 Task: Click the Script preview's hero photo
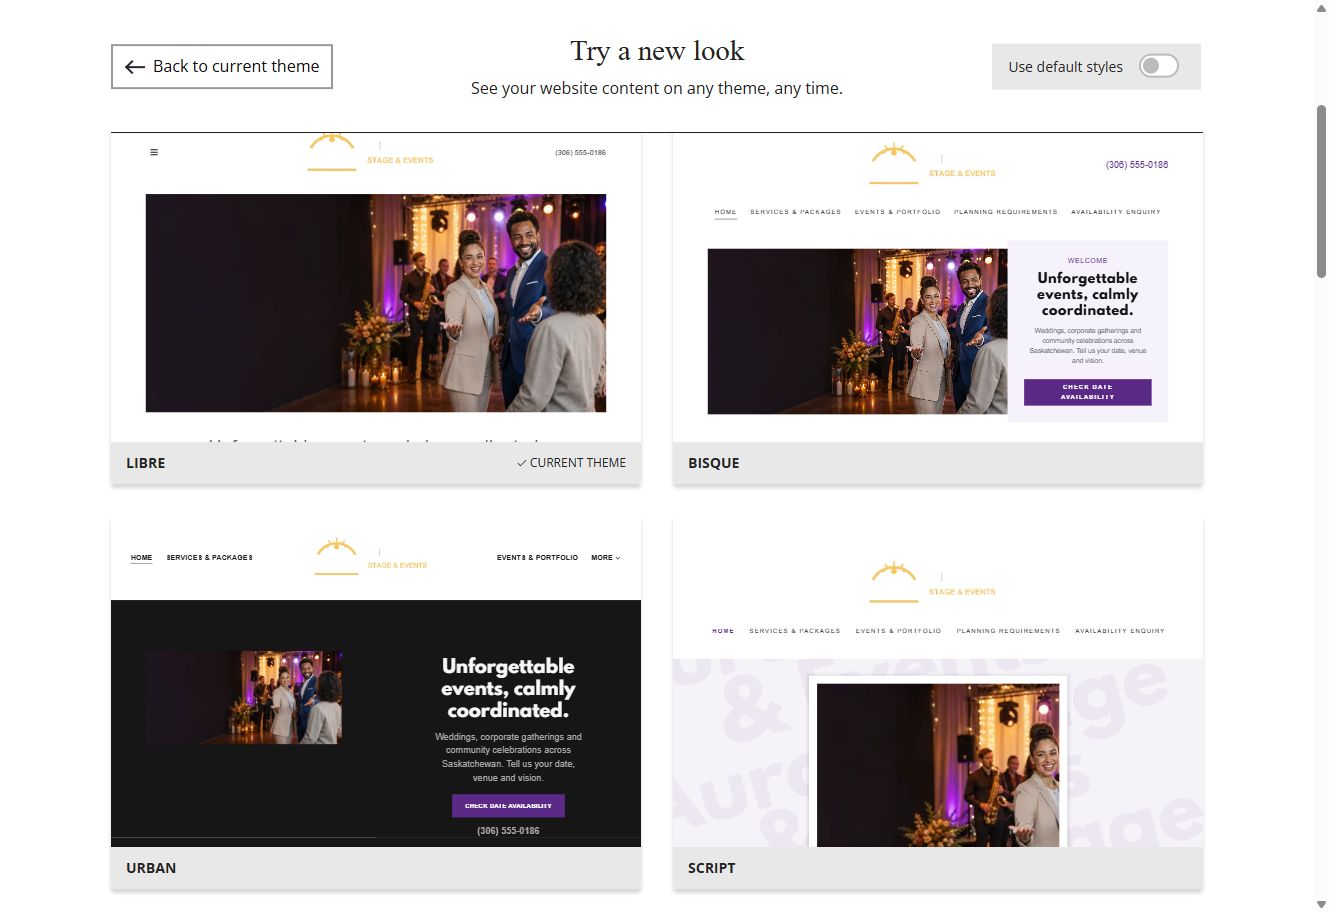pos(938,765)
